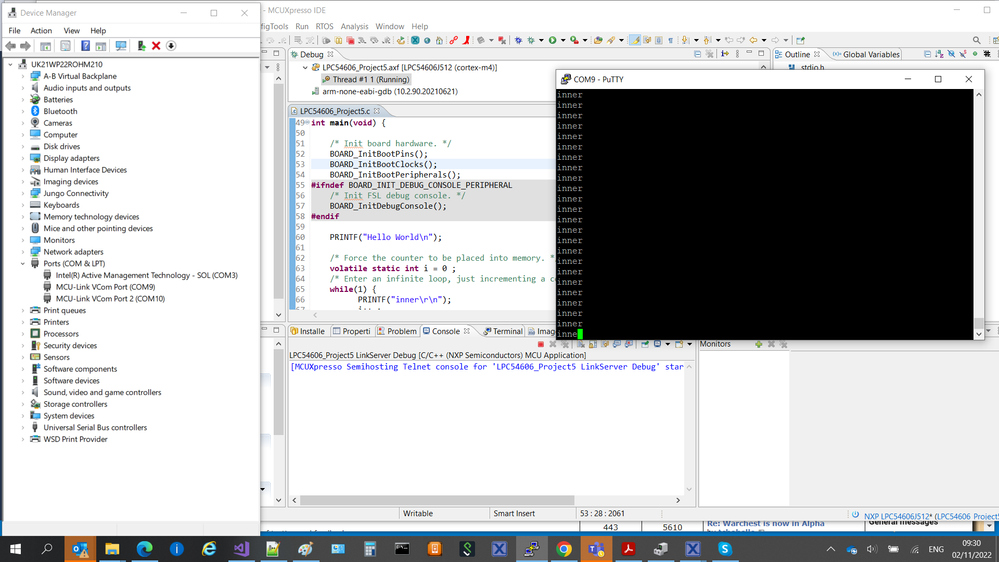The height and width of the screenshot is (562, 999).
Task: Click the black down-arrow Disable device icon
Action: coord(171,46)
